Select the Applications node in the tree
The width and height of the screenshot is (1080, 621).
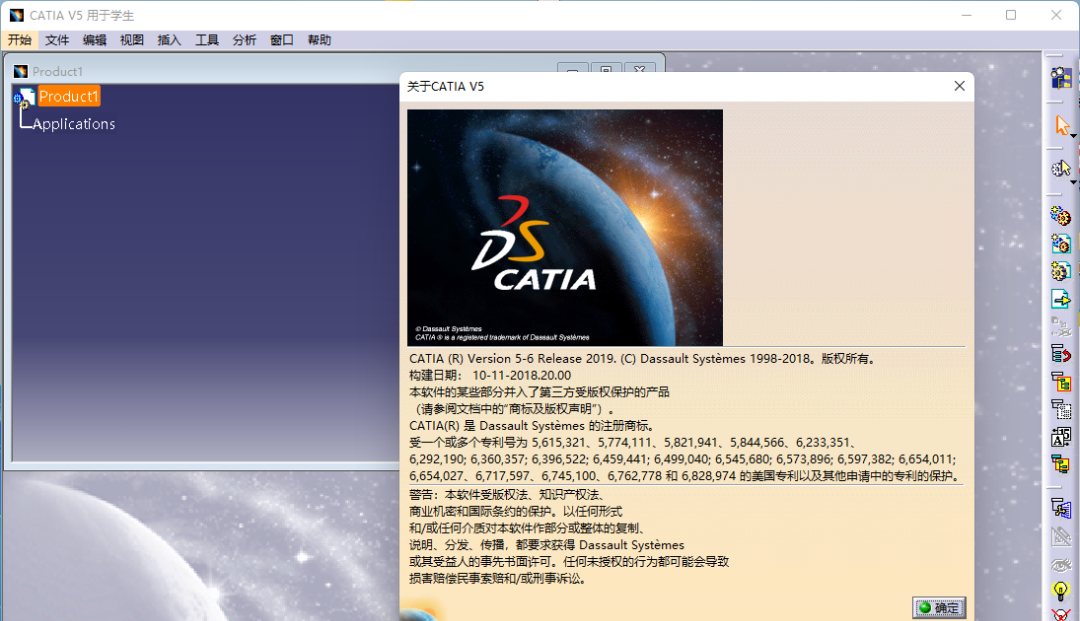tap(74, 124)
